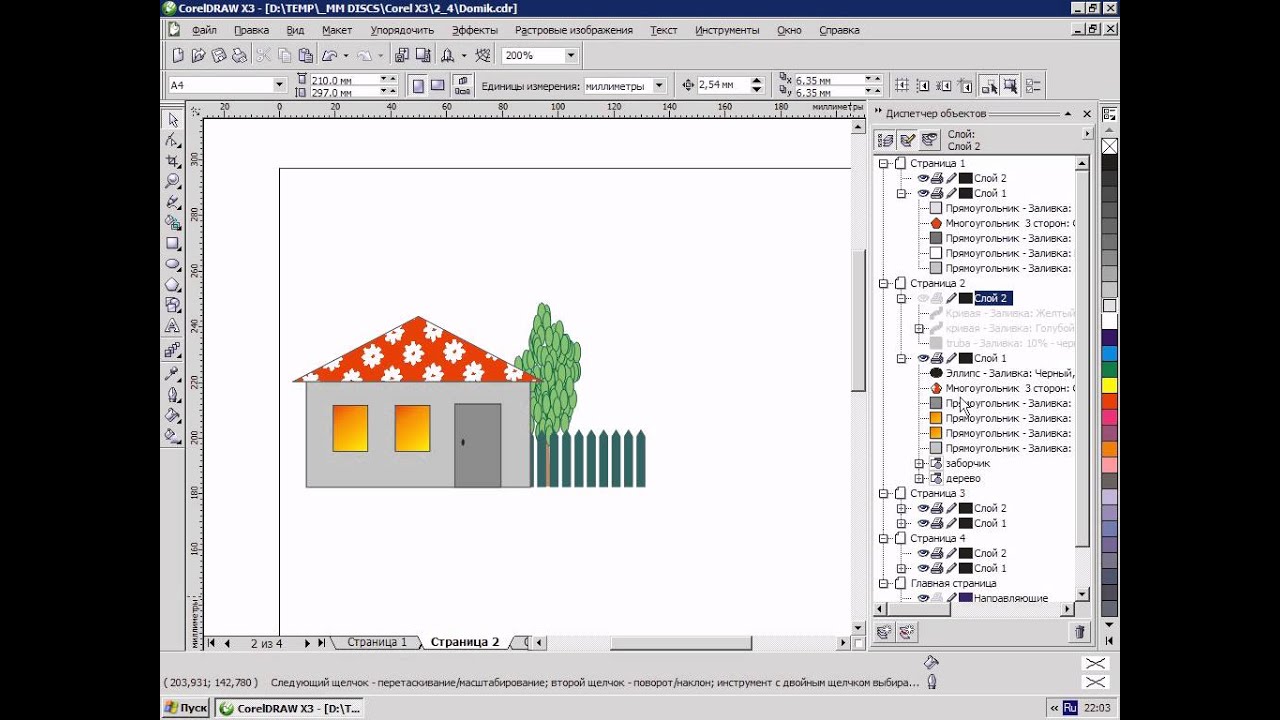
Task: Toggle printer icon of Страница 1 Слой 1
Action: click(937, 193)
